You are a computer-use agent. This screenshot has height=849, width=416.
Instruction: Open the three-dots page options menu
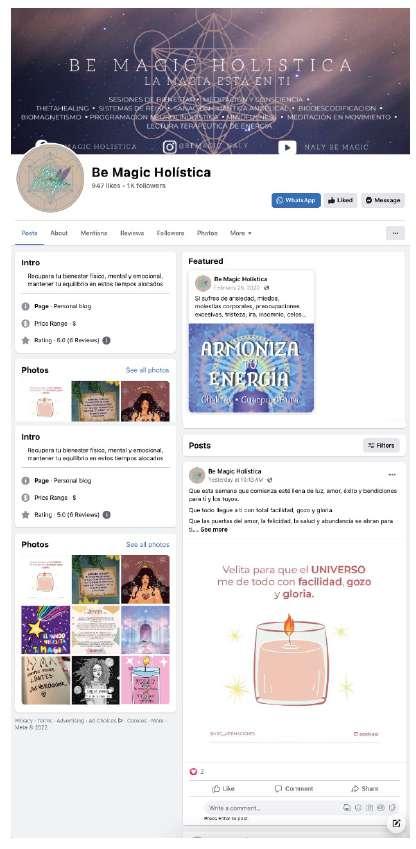pos(395,233)
